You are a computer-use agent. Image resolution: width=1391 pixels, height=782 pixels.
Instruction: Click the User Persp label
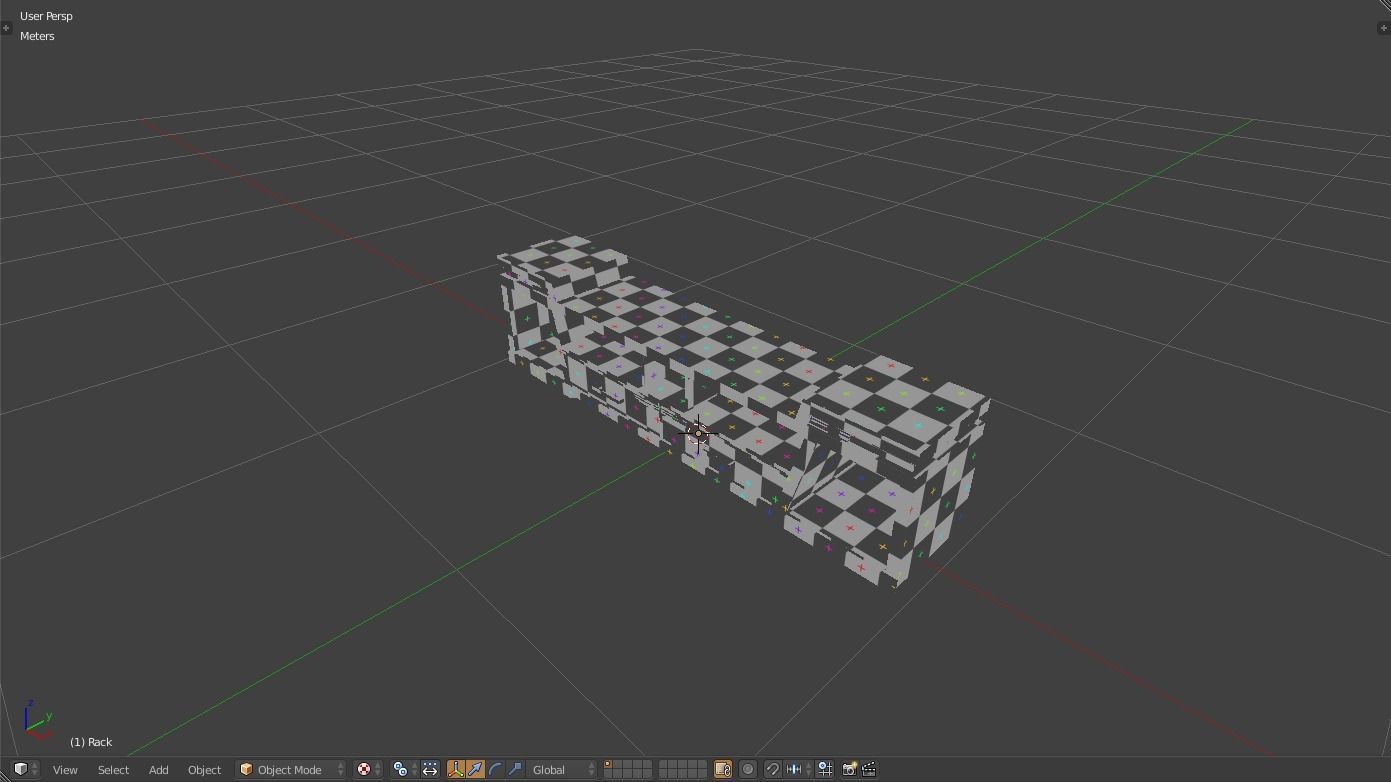pyautogui.click(x=46, y=16)
